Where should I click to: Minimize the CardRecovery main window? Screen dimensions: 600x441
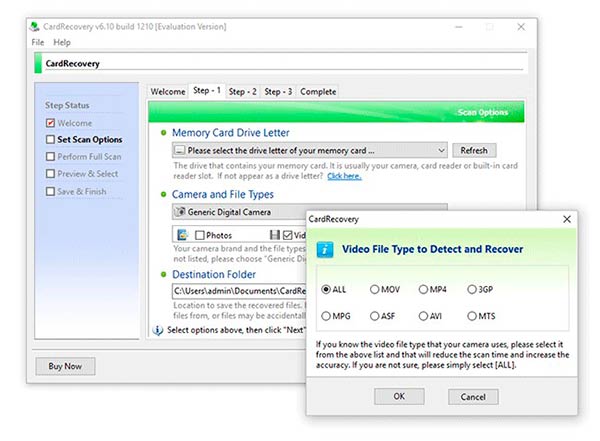[459, 27]
